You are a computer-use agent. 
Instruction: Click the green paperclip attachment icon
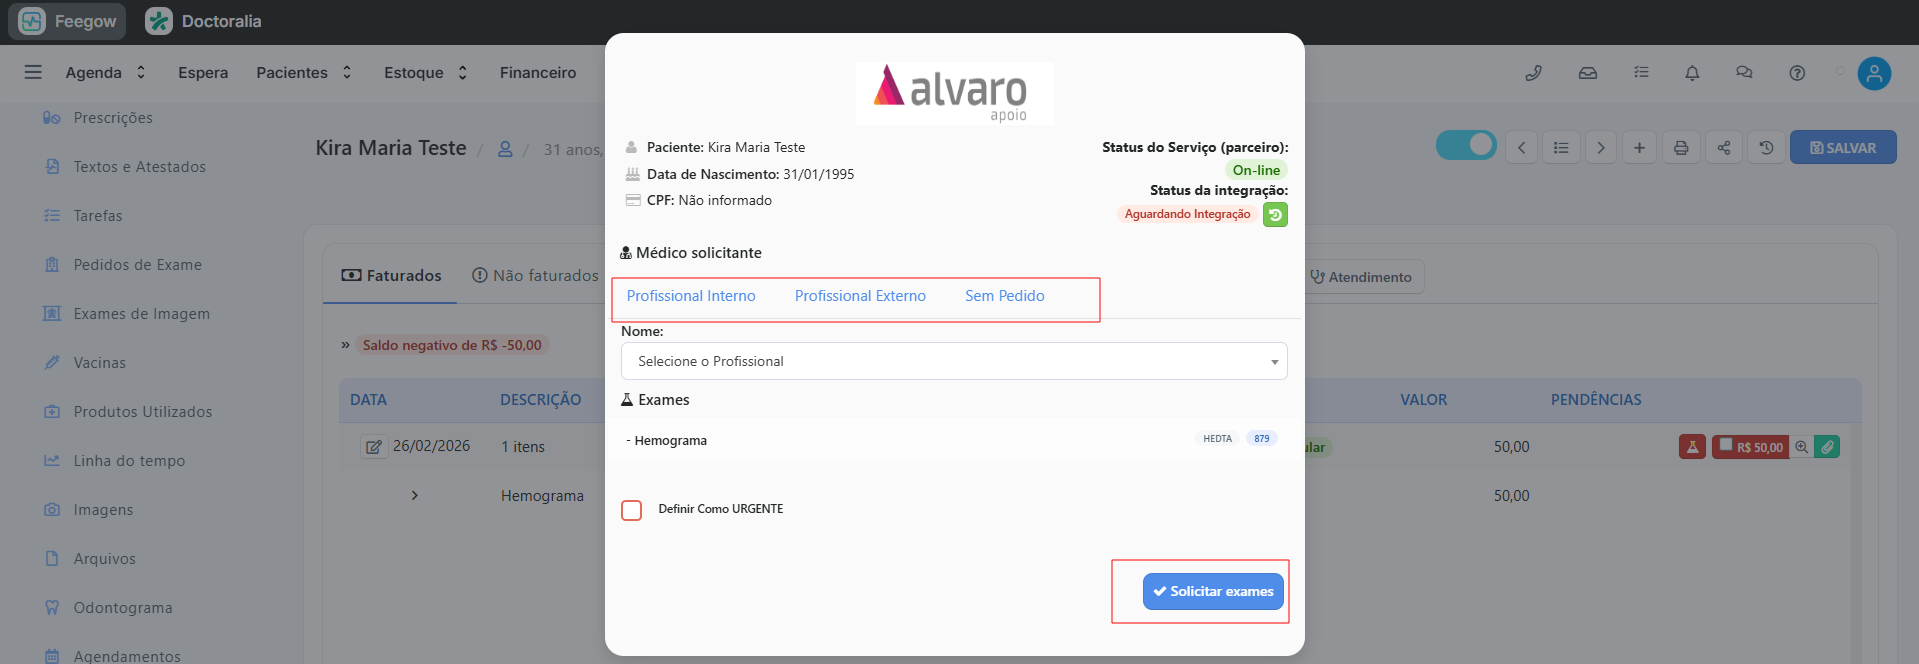[1827, 447]
